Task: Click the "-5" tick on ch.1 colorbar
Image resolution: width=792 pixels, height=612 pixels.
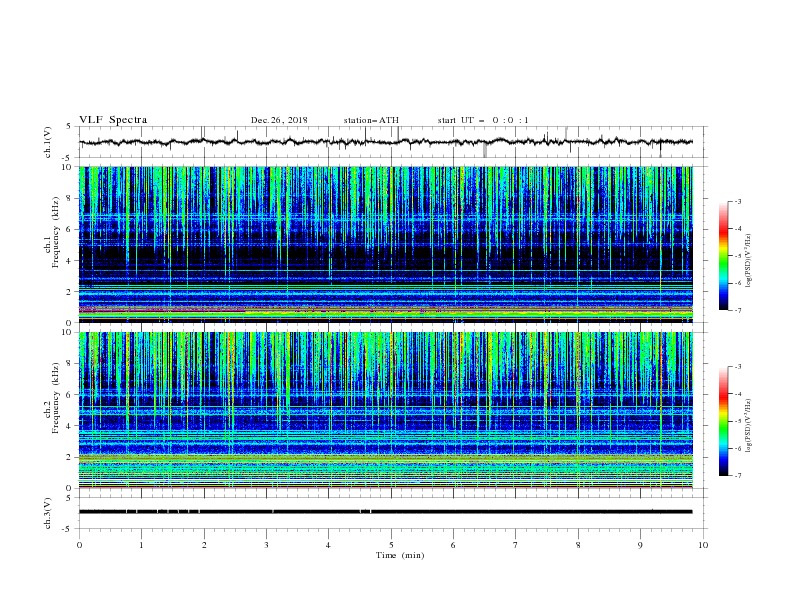Action: (x=738, y=256)
